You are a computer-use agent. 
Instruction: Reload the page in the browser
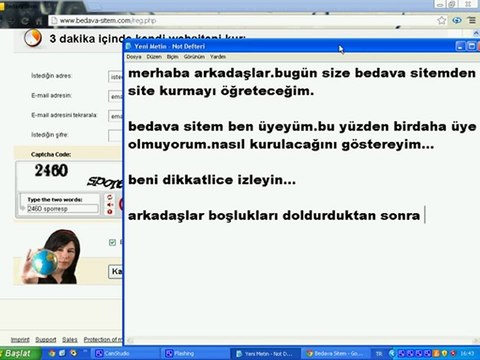point(25,21)
